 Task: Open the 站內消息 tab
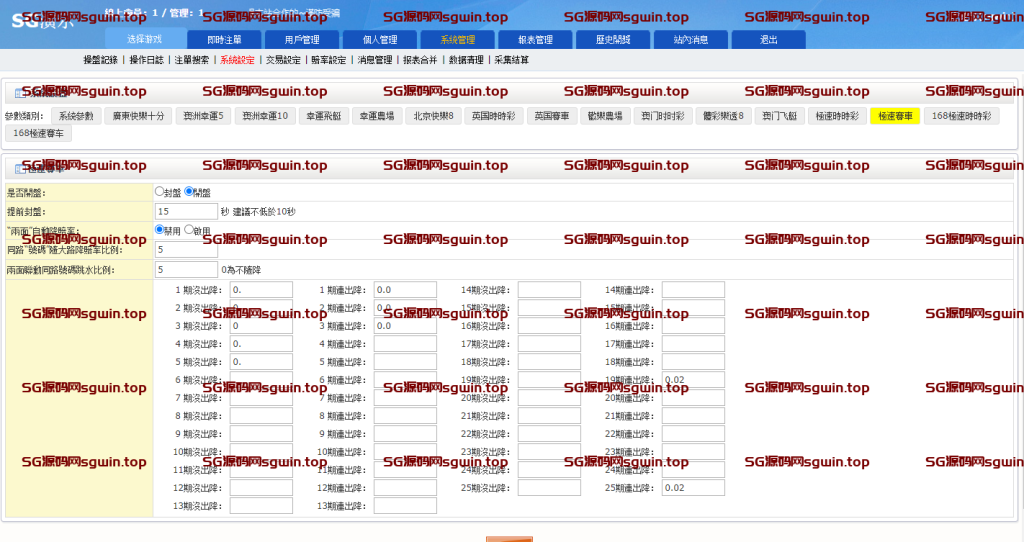tap(690, 40)
